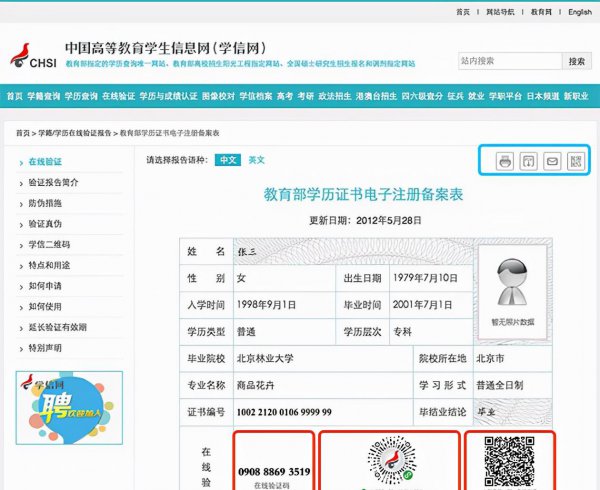Image resolution: width=600 pixels, height=490 pixels.
Task: Open 学历查询 menu item
Action: coord(81,96)
